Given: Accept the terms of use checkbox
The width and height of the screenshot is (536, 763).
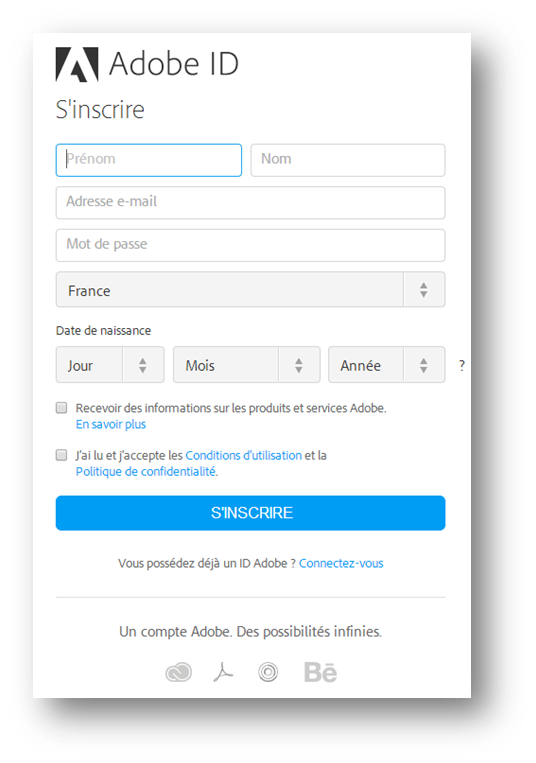Looking at the screenshot, I should click(61, 455).
